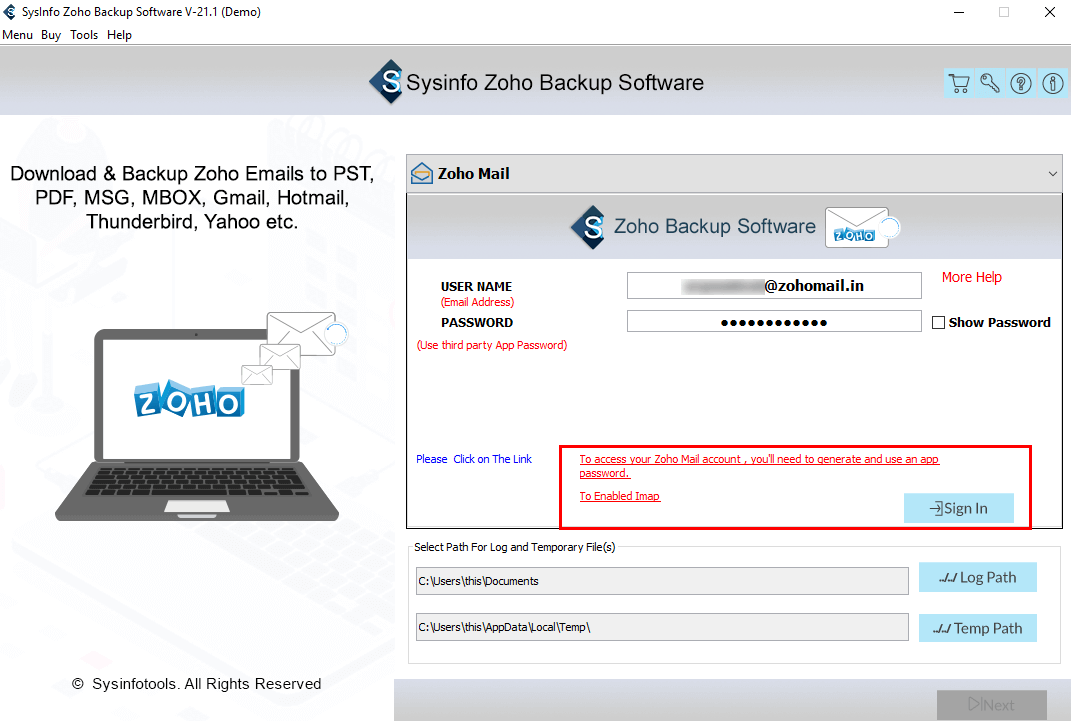Click the 'Sysinfotools. All Rights Reserved' text
Viewport: 1071px width, 721px height.
pyautogui.click(x=206, y=684)
